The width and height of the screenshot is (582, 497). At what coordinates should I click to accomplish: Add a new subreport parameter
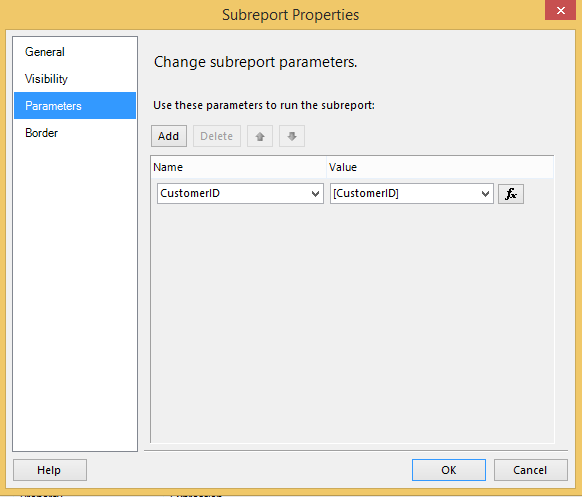(169, 136)
